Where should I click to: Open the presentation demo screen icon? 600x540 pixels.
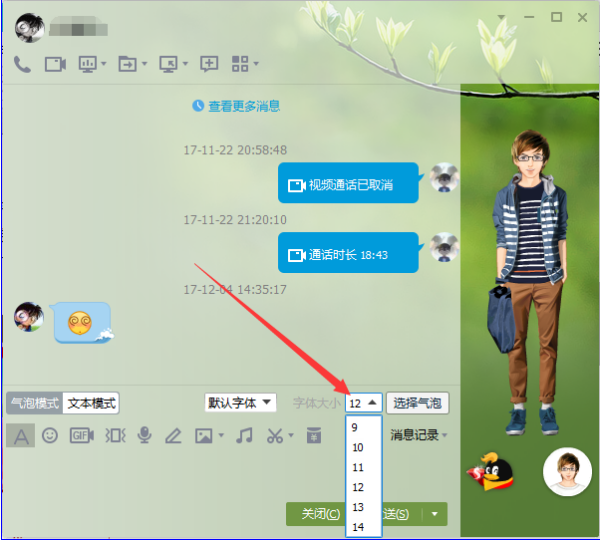point(88,64)
